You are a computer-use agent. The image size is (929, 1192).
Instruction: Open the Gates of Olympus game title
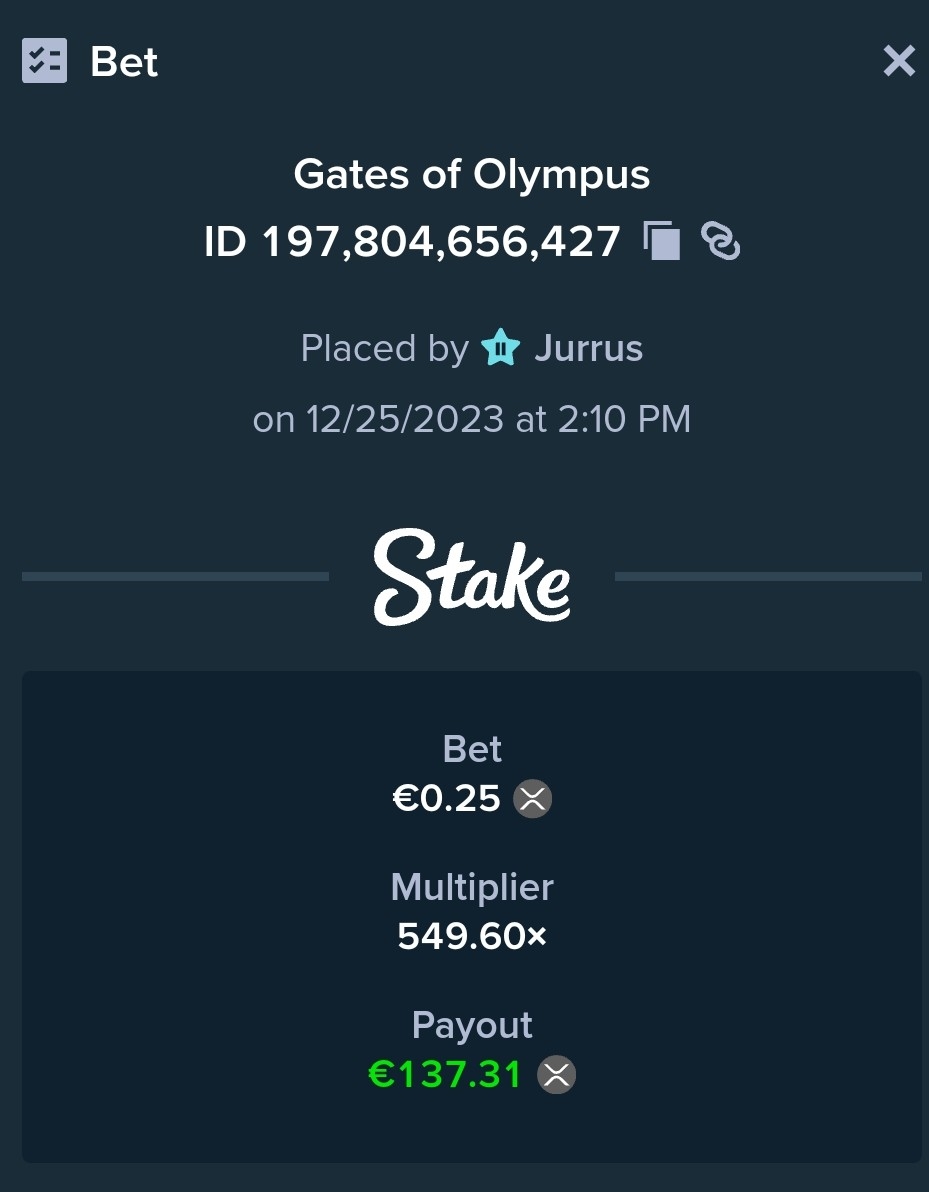[471, 175]
